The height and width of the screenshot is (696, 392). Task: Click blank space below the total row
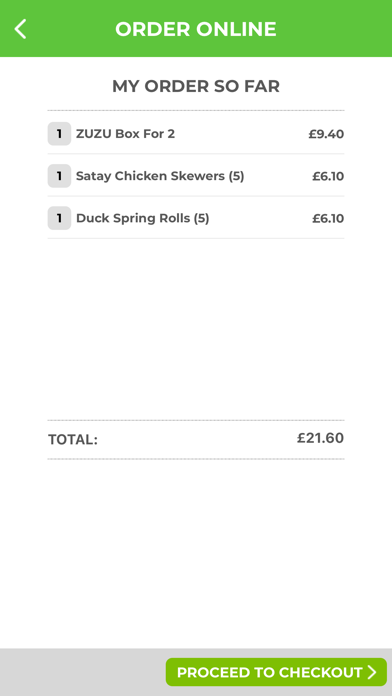tap(196, 554)
